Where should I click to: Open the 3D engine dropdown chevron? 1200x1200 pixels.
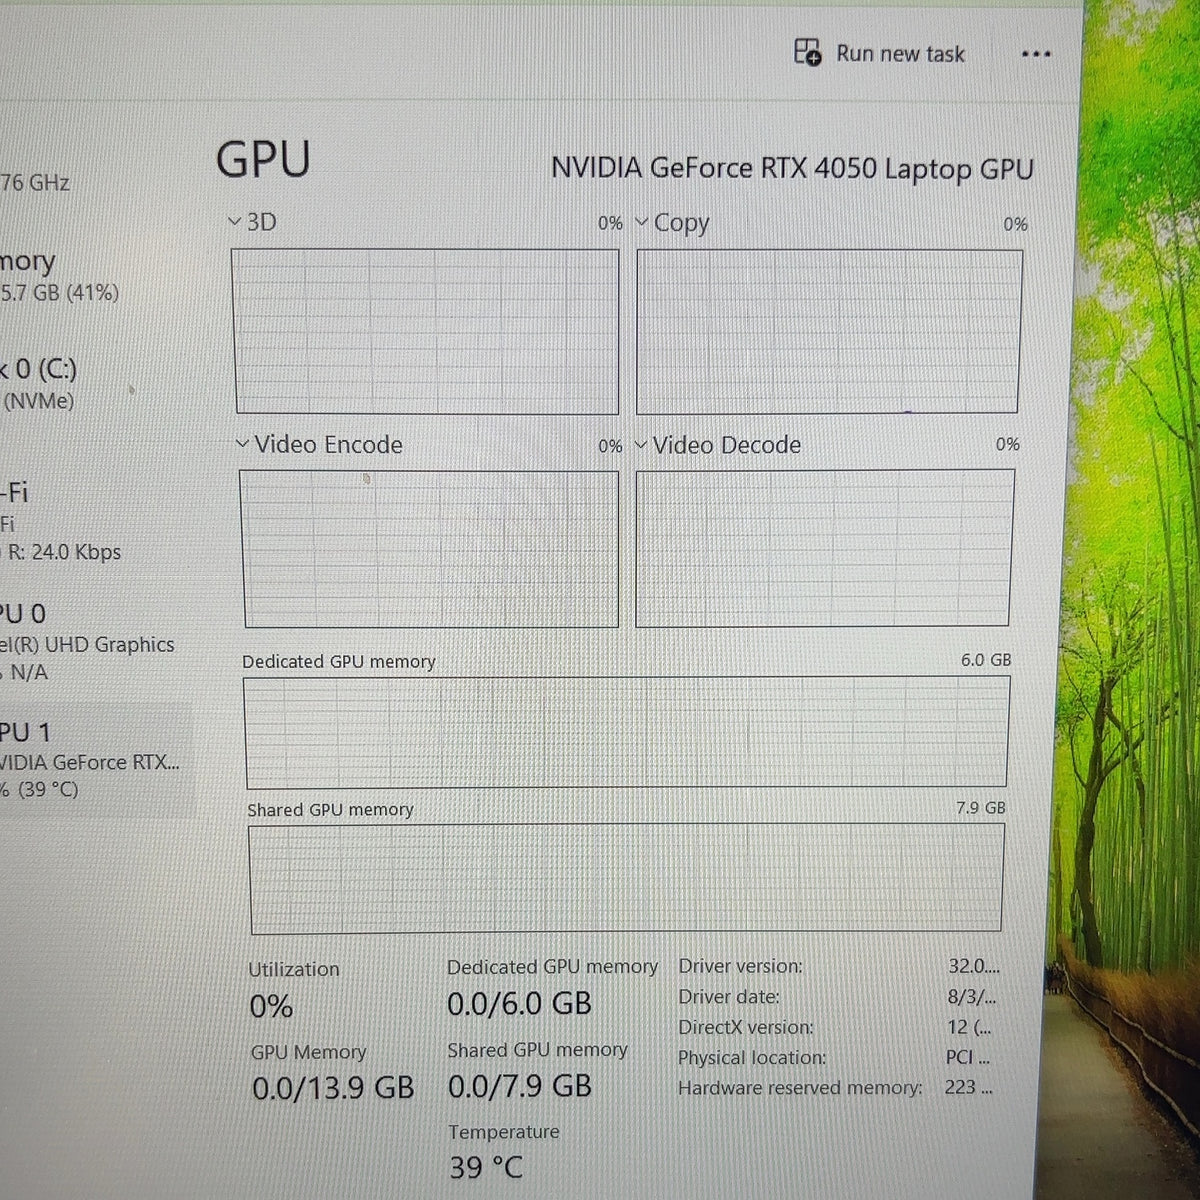coord(234,221)
